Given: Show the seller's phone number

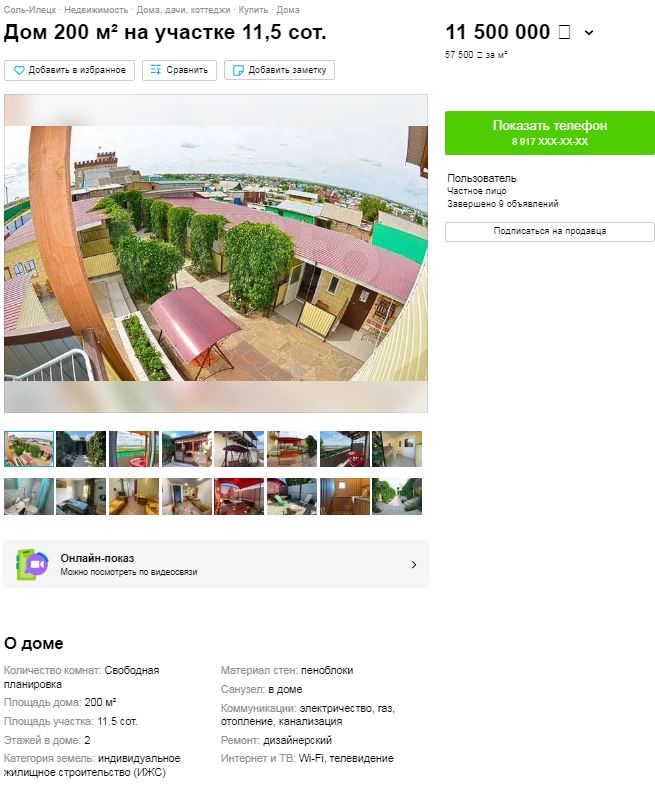Looking at the screenshot, I should coord(550,132).
